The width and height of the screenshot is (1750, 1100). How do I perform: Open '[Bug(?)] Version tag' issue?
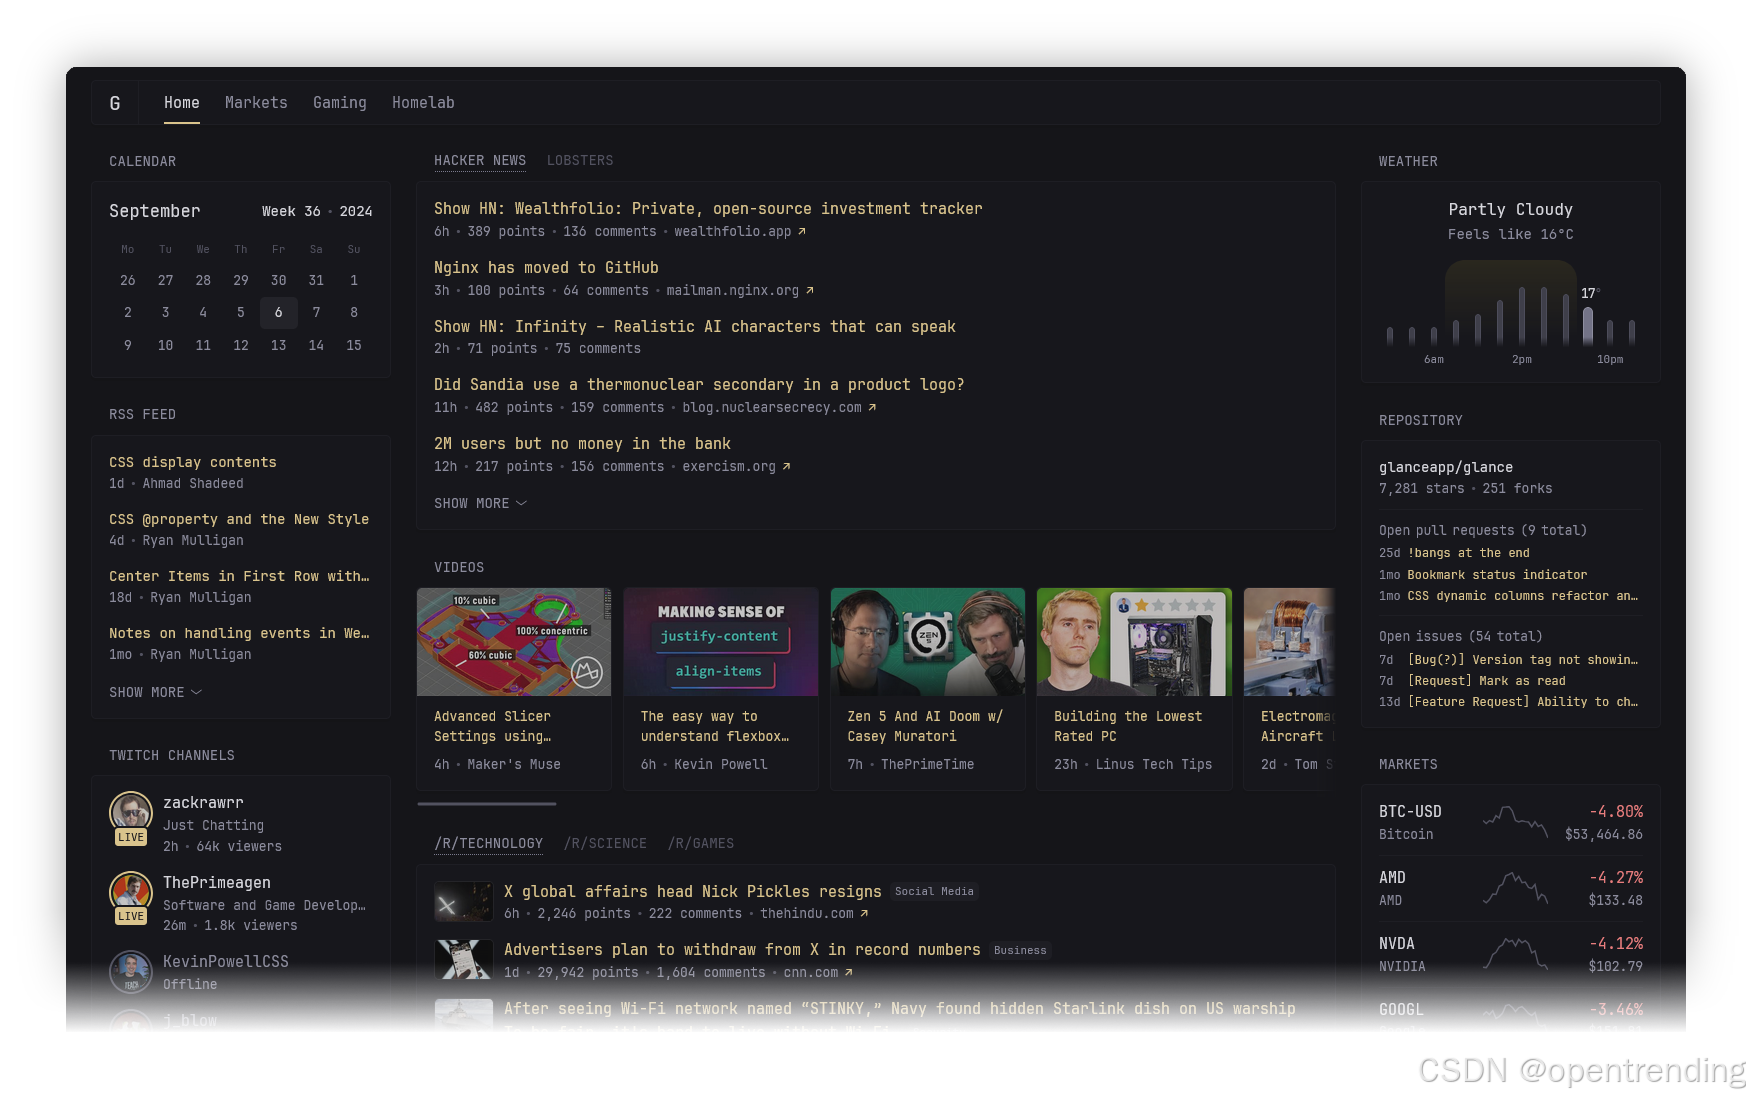click(1523, 661)
